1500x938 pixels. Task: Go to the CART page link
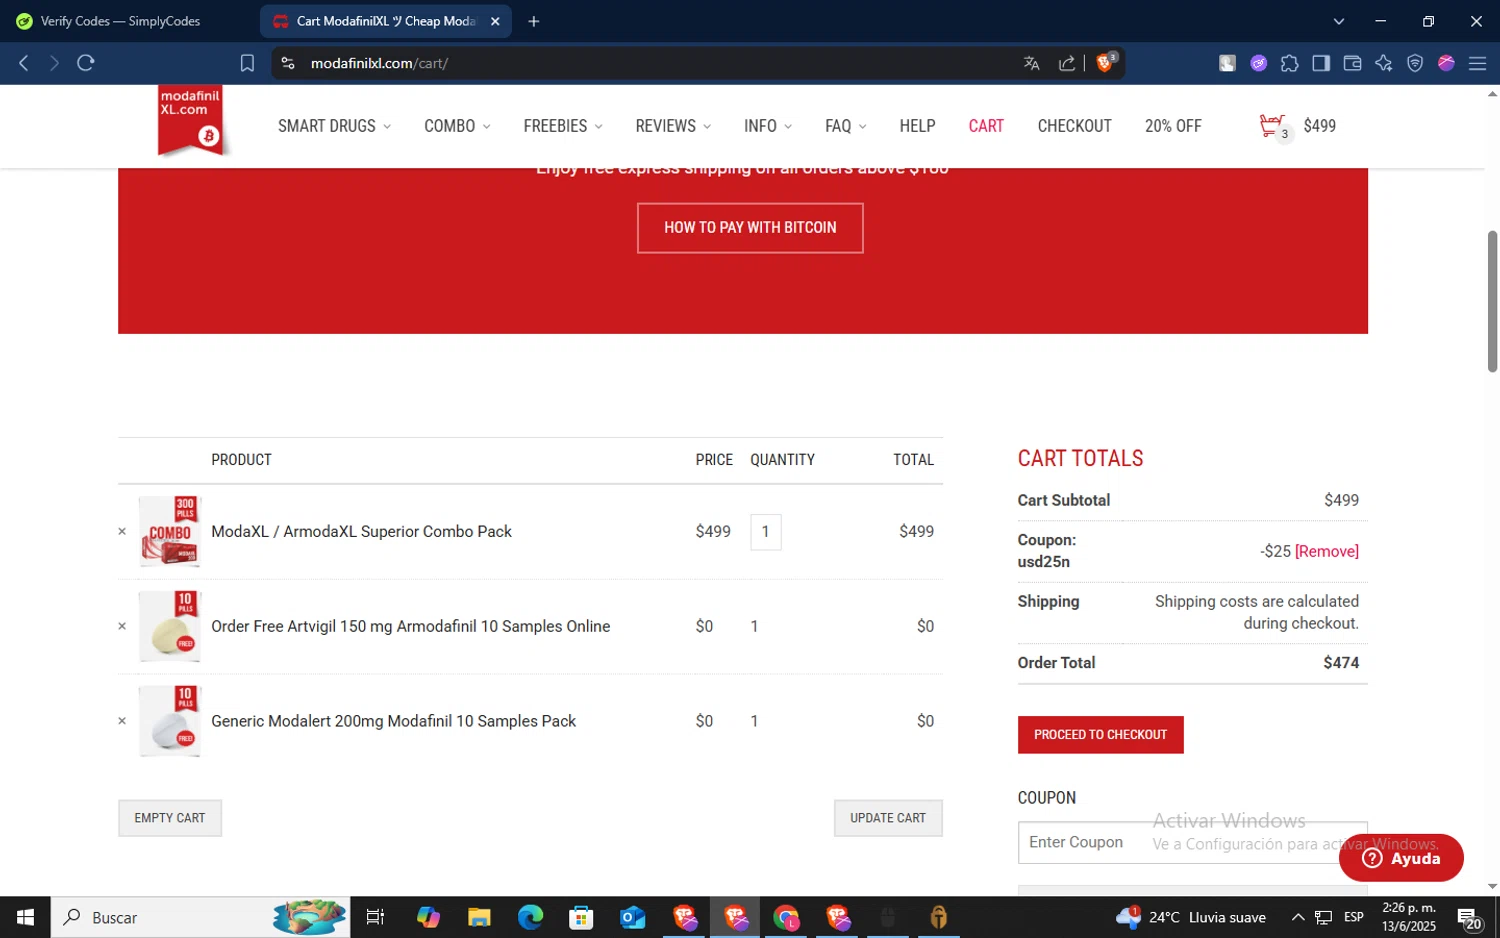click(986, 126)
